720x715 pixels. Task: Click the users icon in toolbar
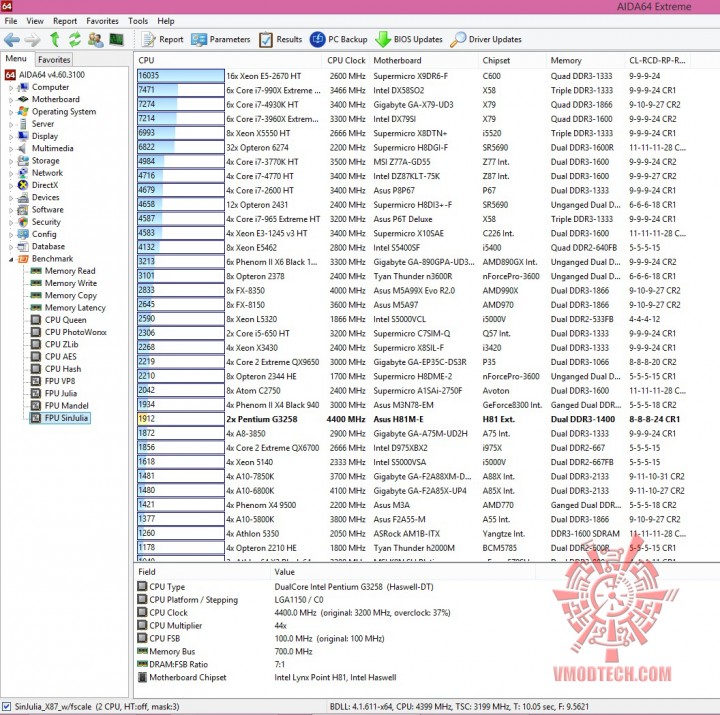[96, 39]
